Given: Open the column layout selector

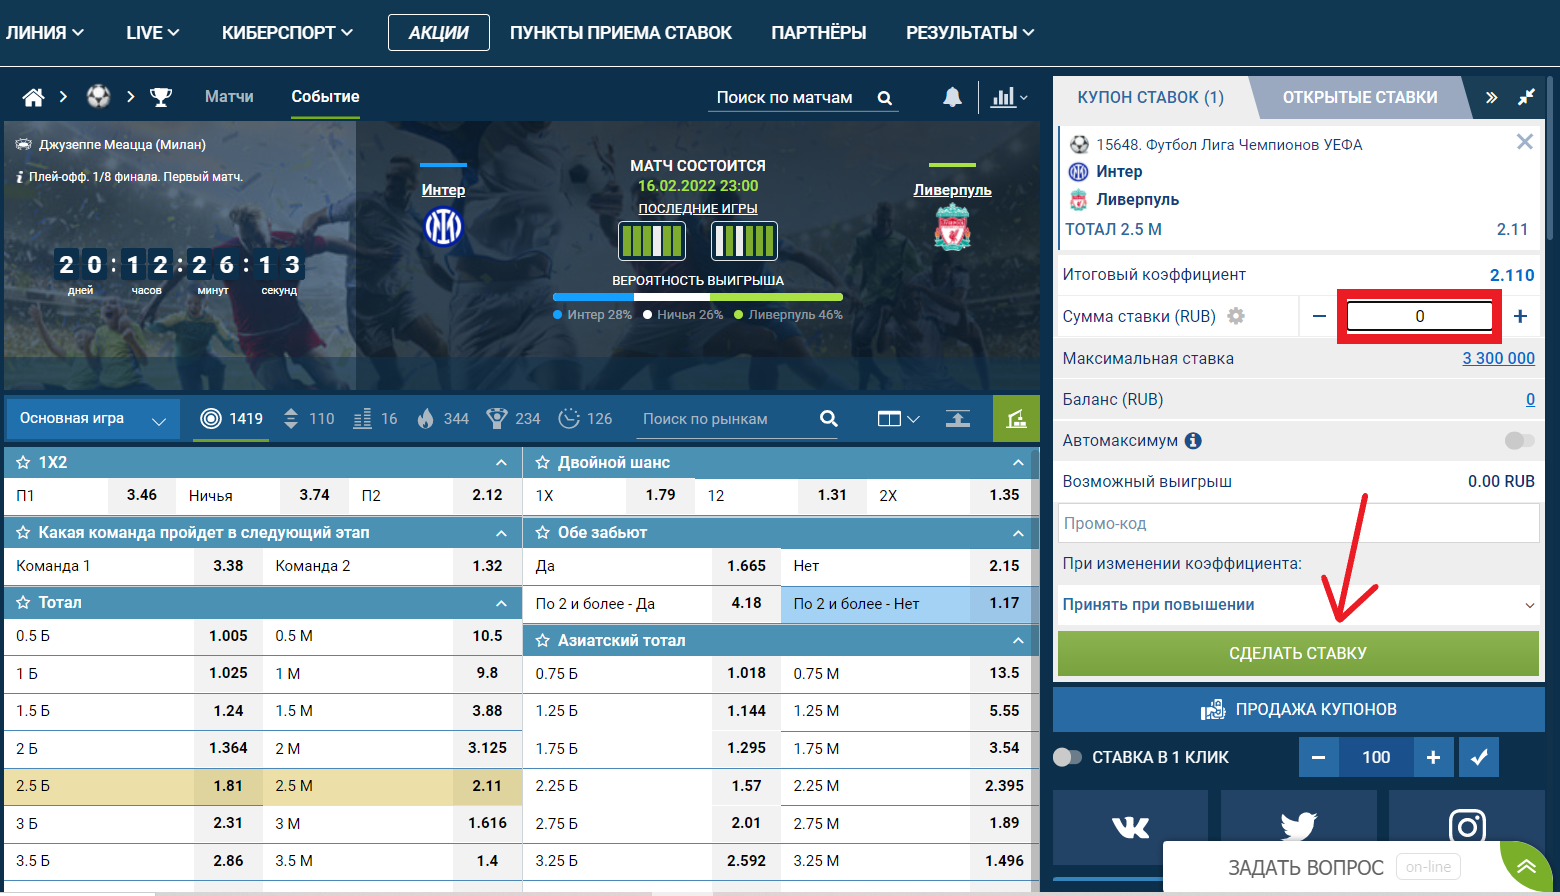Looking at the screenshot, I should pyautogui.click(x=898, y=419).
